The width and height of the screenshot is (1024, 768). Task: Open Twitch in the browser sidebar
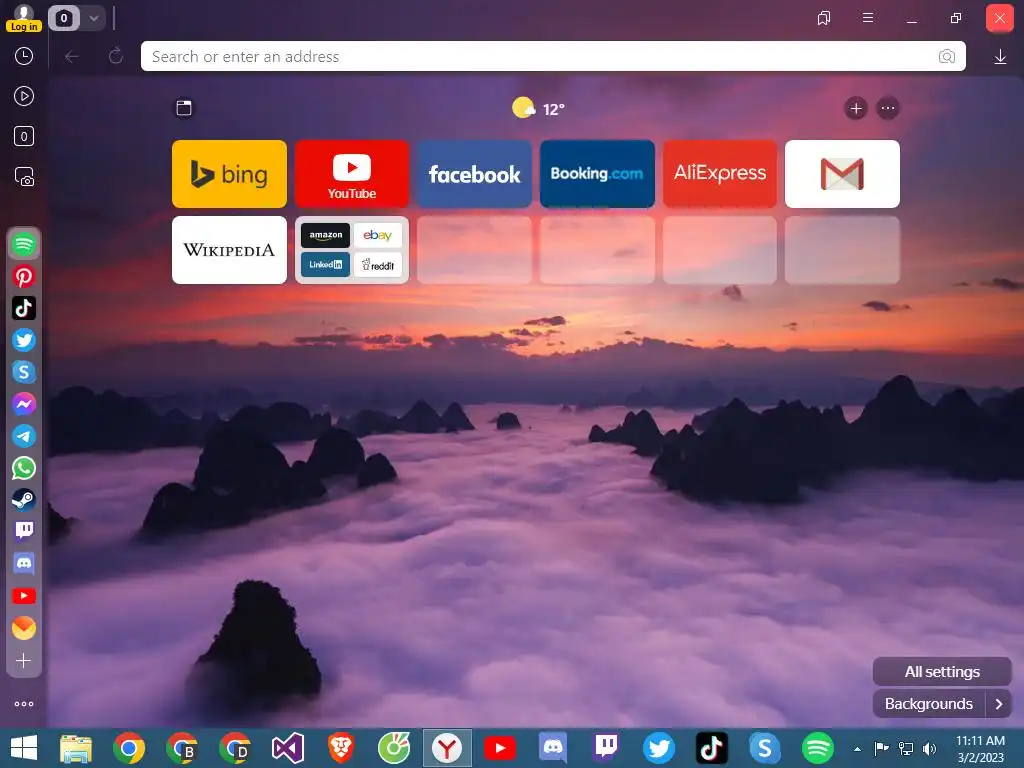tap(24, 531)
